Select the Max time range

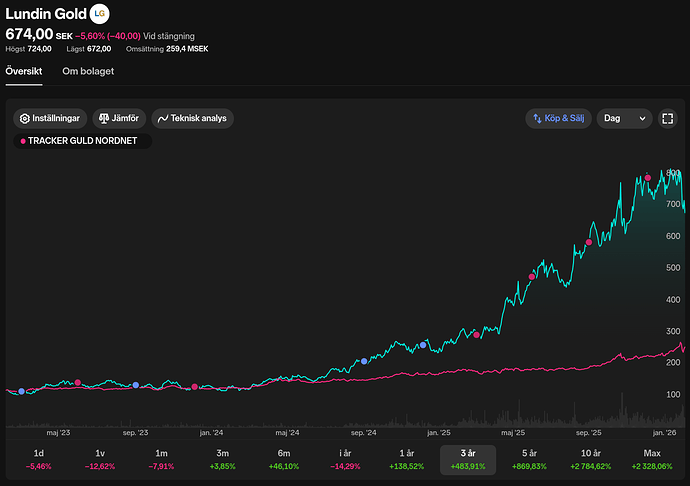click(x=652, y=460)
